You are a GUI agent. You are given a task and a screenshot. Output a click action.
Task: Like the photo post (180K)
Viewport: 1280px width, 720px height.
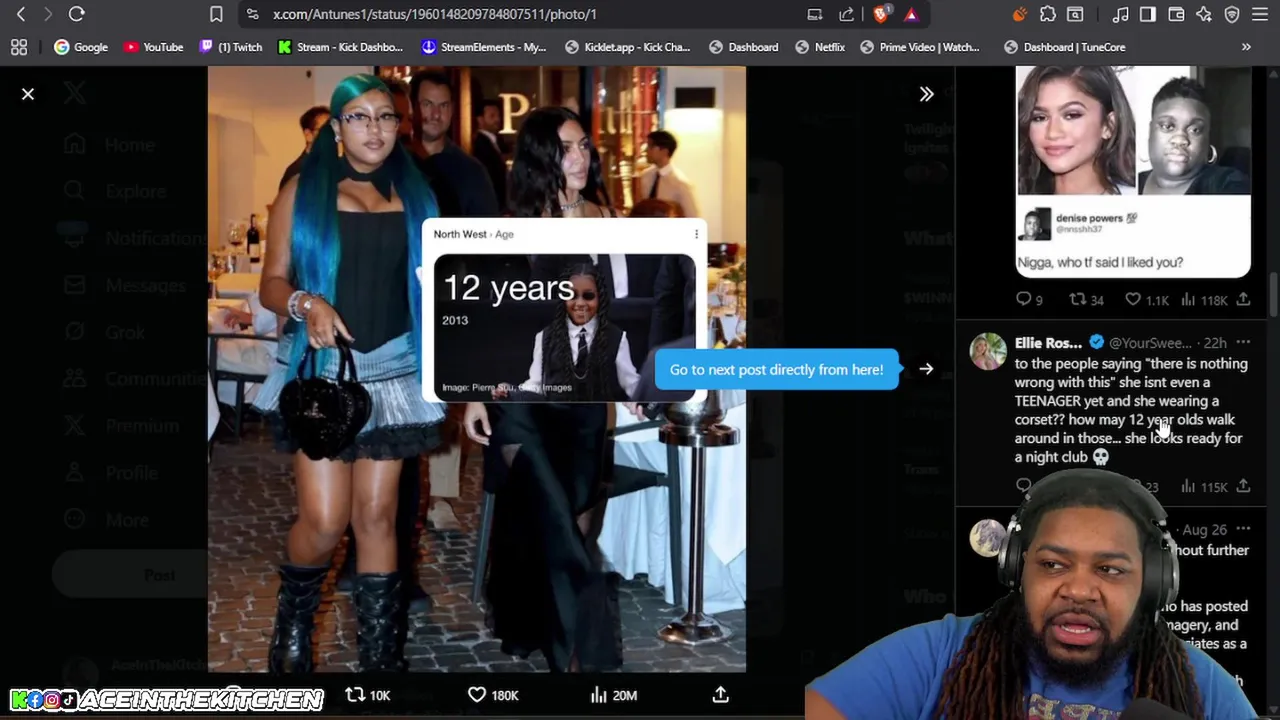point(493,695)
